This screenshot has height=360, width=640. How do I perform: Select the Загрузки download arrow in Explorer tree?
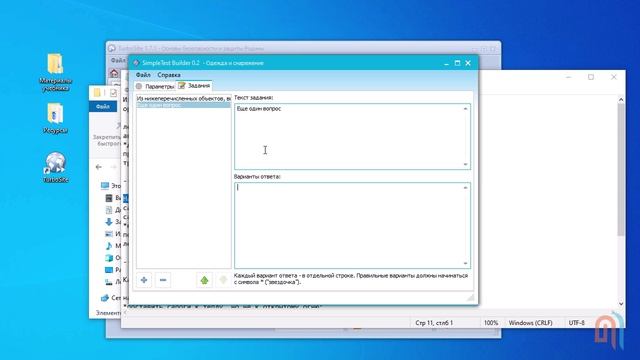[x=109, y=222]
